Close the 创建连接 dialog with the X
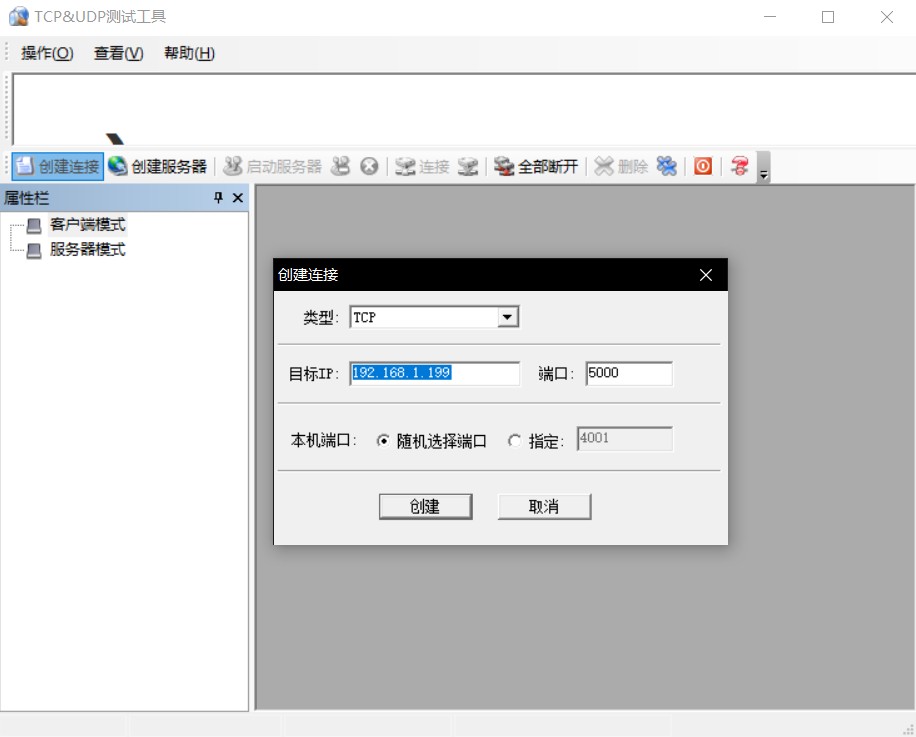This screenshot has width=916, height=737. tap(706, 275)
